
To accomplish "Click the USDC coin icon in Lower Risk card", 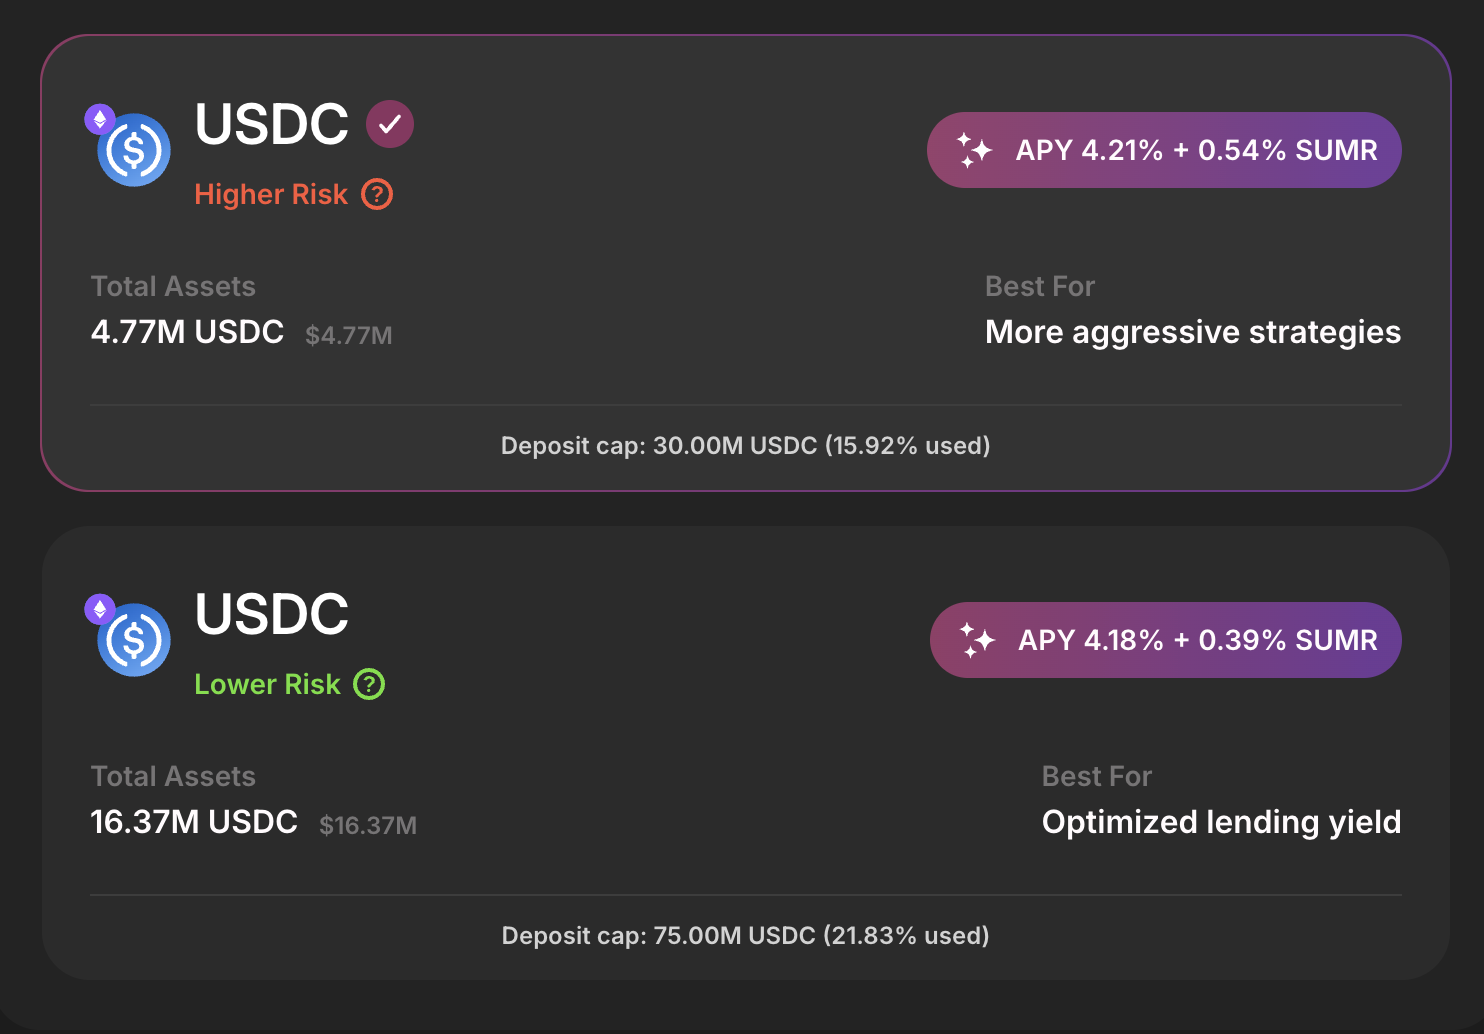I will click(x=134, y=640).
